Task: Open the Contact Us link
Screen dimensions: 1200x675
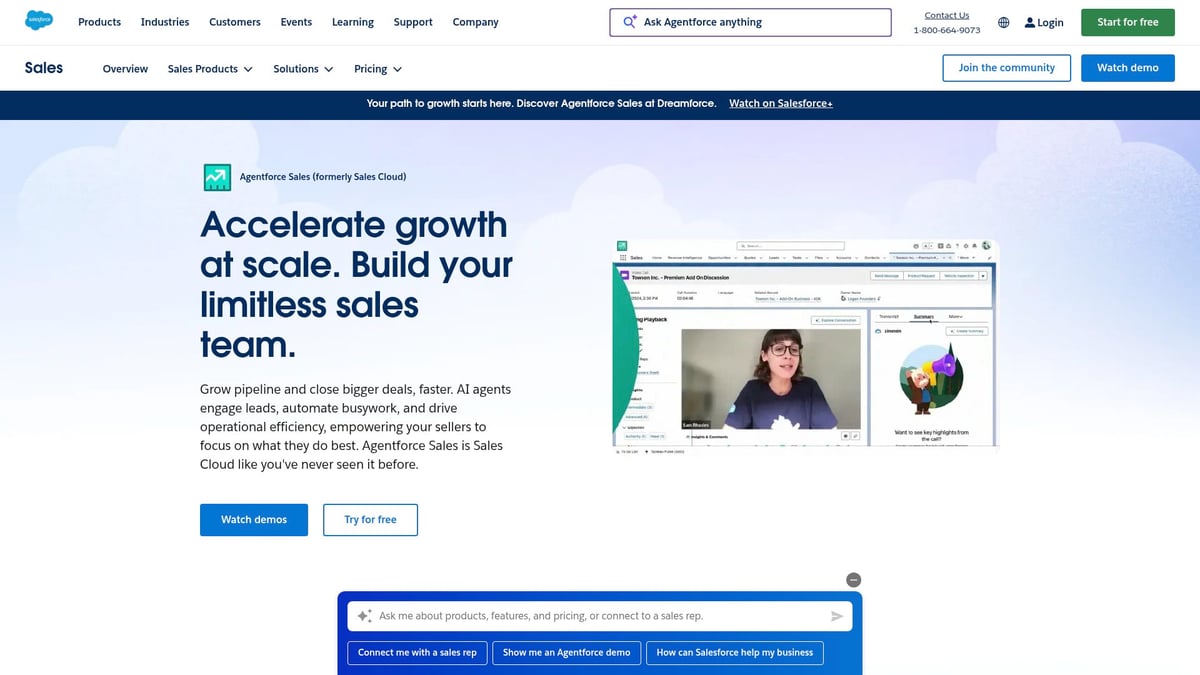Action: [946, 14]
